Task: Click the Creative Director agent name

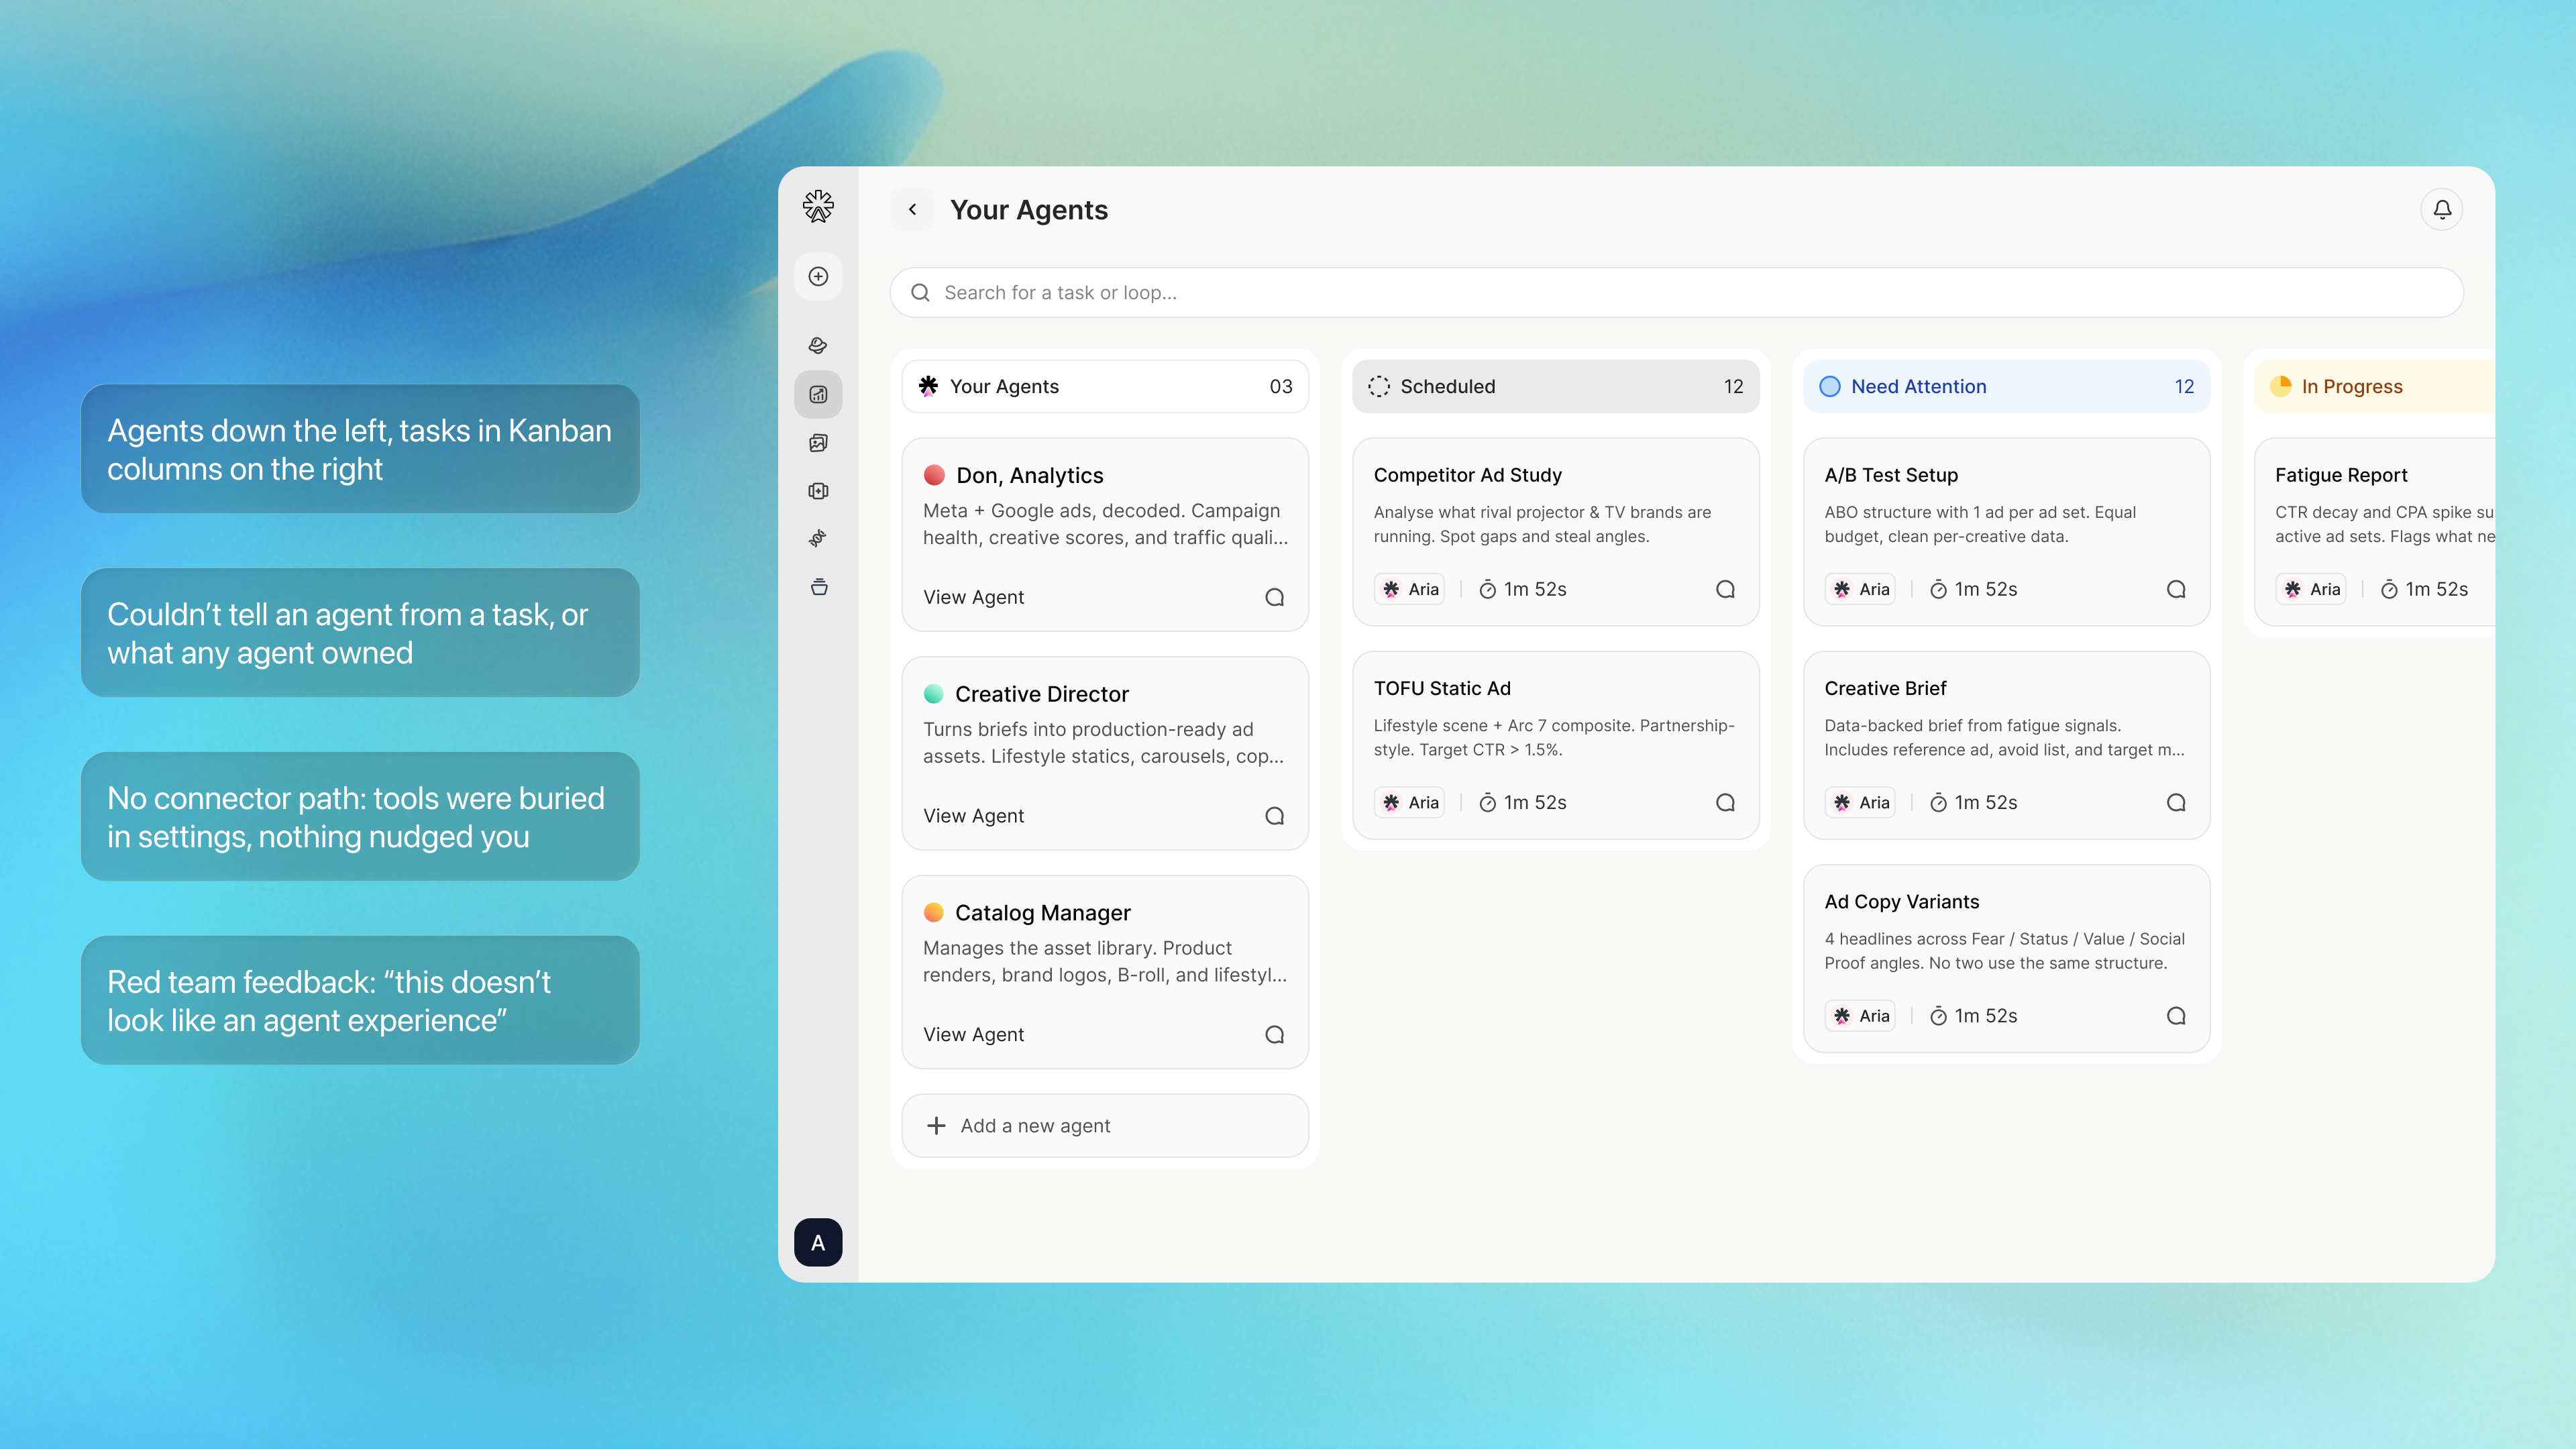Action: [1041, 693]
